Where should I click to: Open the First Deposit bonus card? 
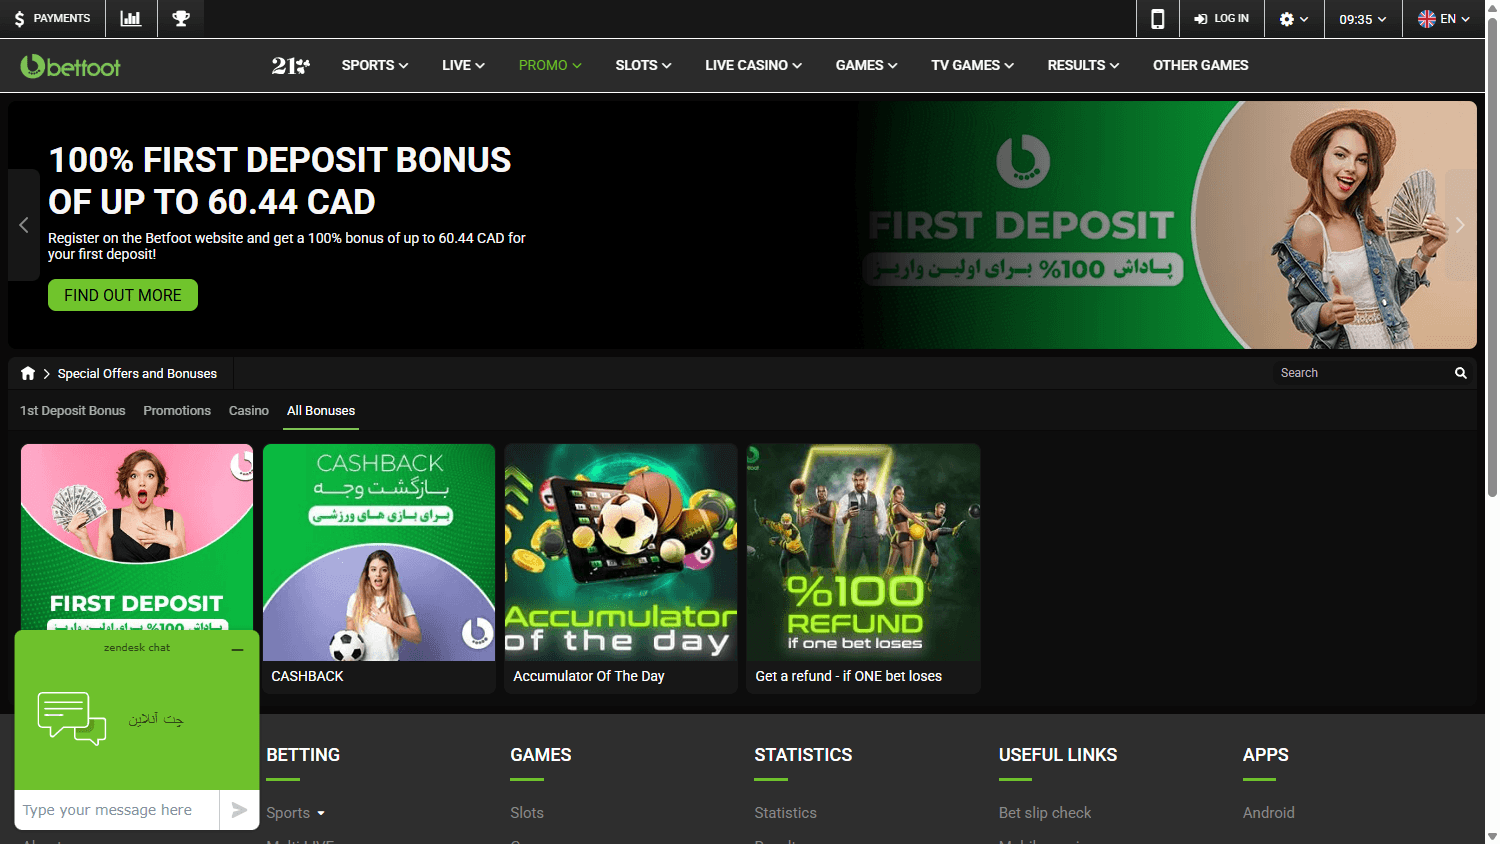[137, 537]
